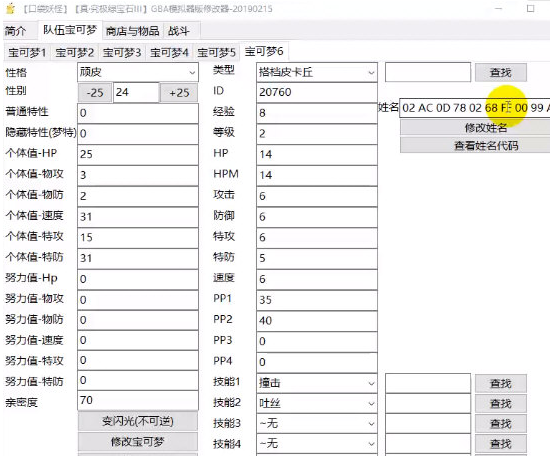The image size is (550, 456).
Task: Focus the 隐藏特性(梦特) input field
Action: pyautogui.click(x=138, y=133)
